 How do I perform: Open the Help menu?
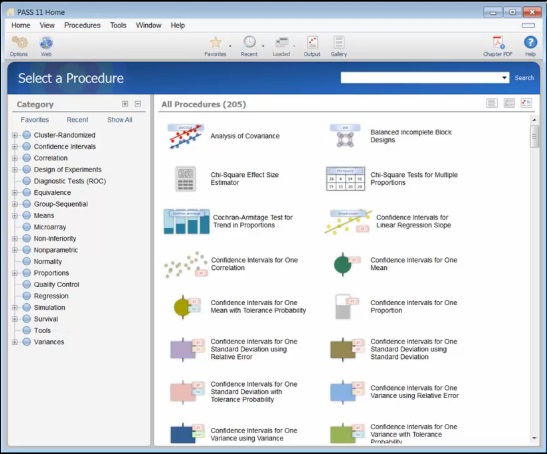point(178,25)
